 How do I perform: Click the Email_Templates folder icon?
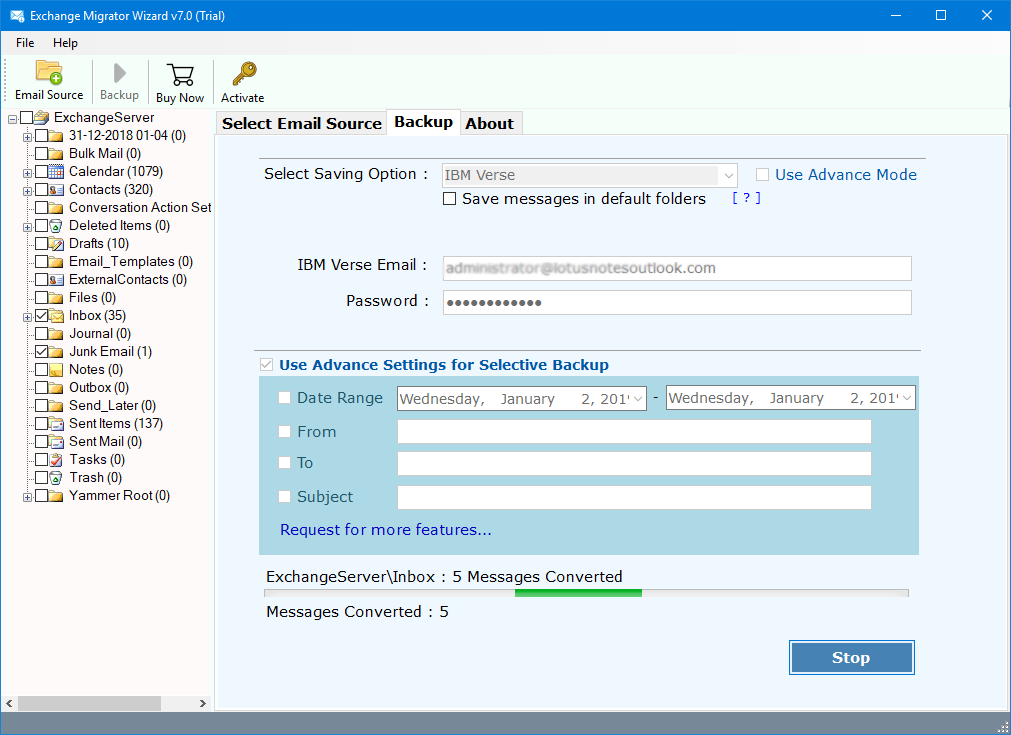[x=57, y=262]
